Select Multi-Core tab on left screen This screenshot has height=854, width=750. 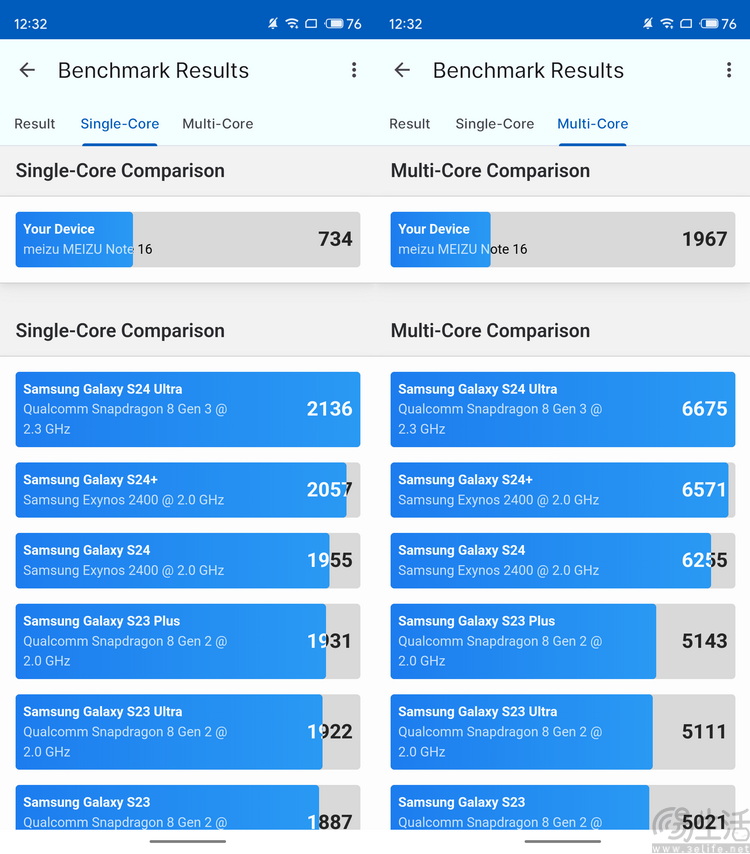coord(217,124)
